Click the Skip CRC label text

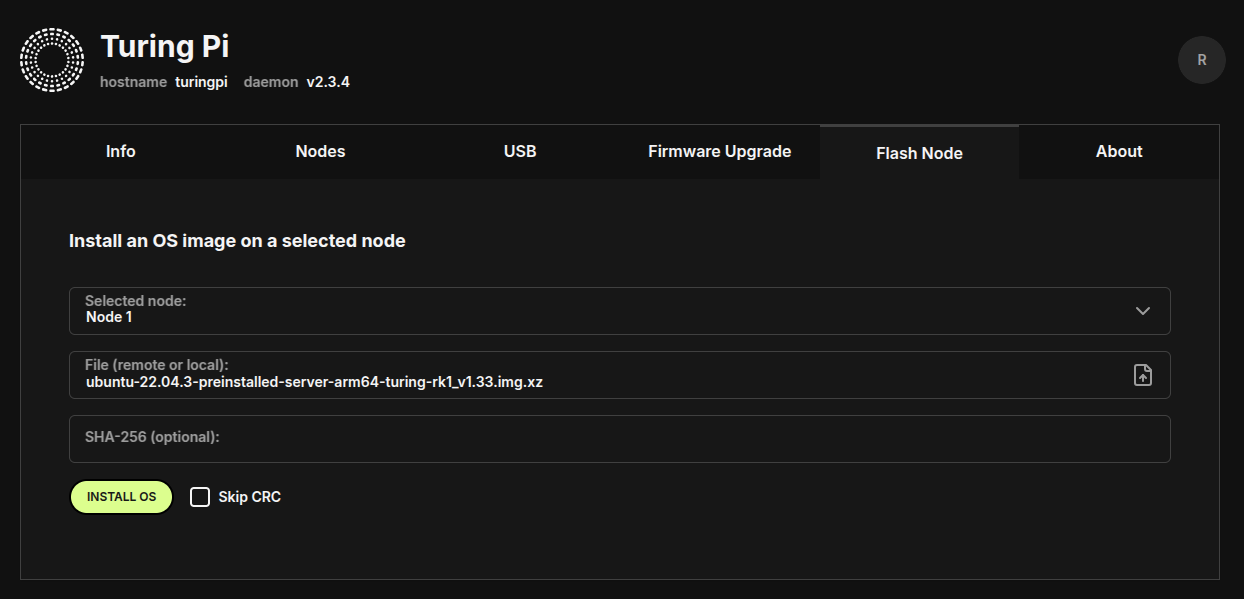click(249, 497)
